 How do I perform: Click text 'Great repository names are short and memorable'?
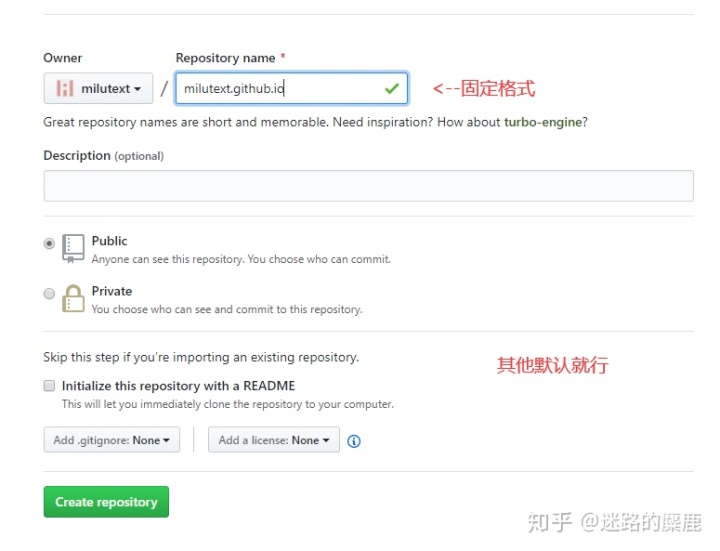pyautogui.click(x=186, y=122)
